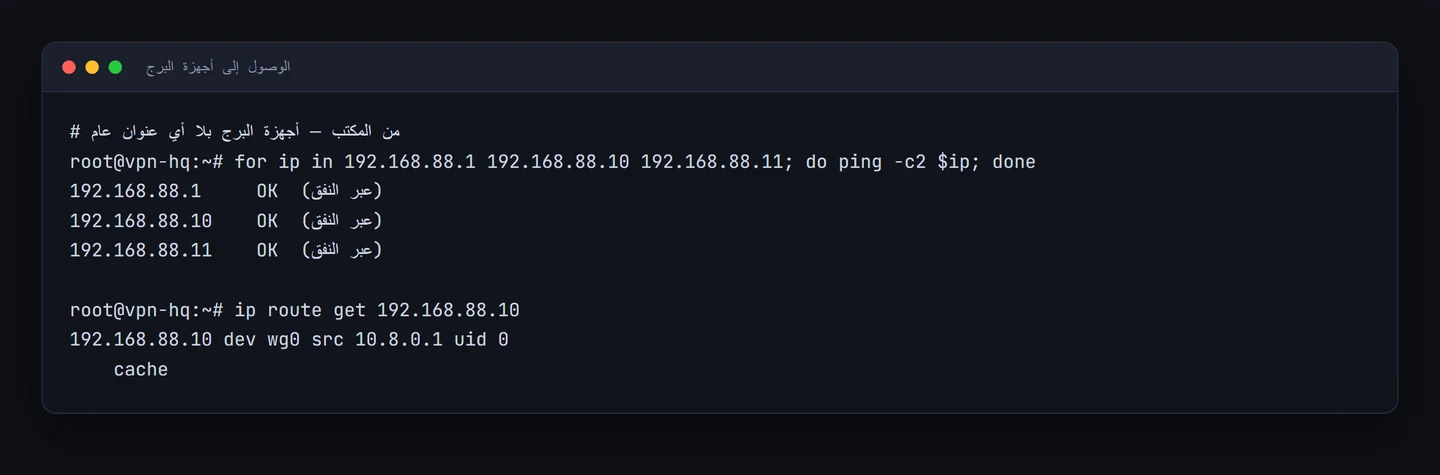
Task: Click the Arabic comment line starting with #
Action: pyautogui.click(x=235, y=132)
